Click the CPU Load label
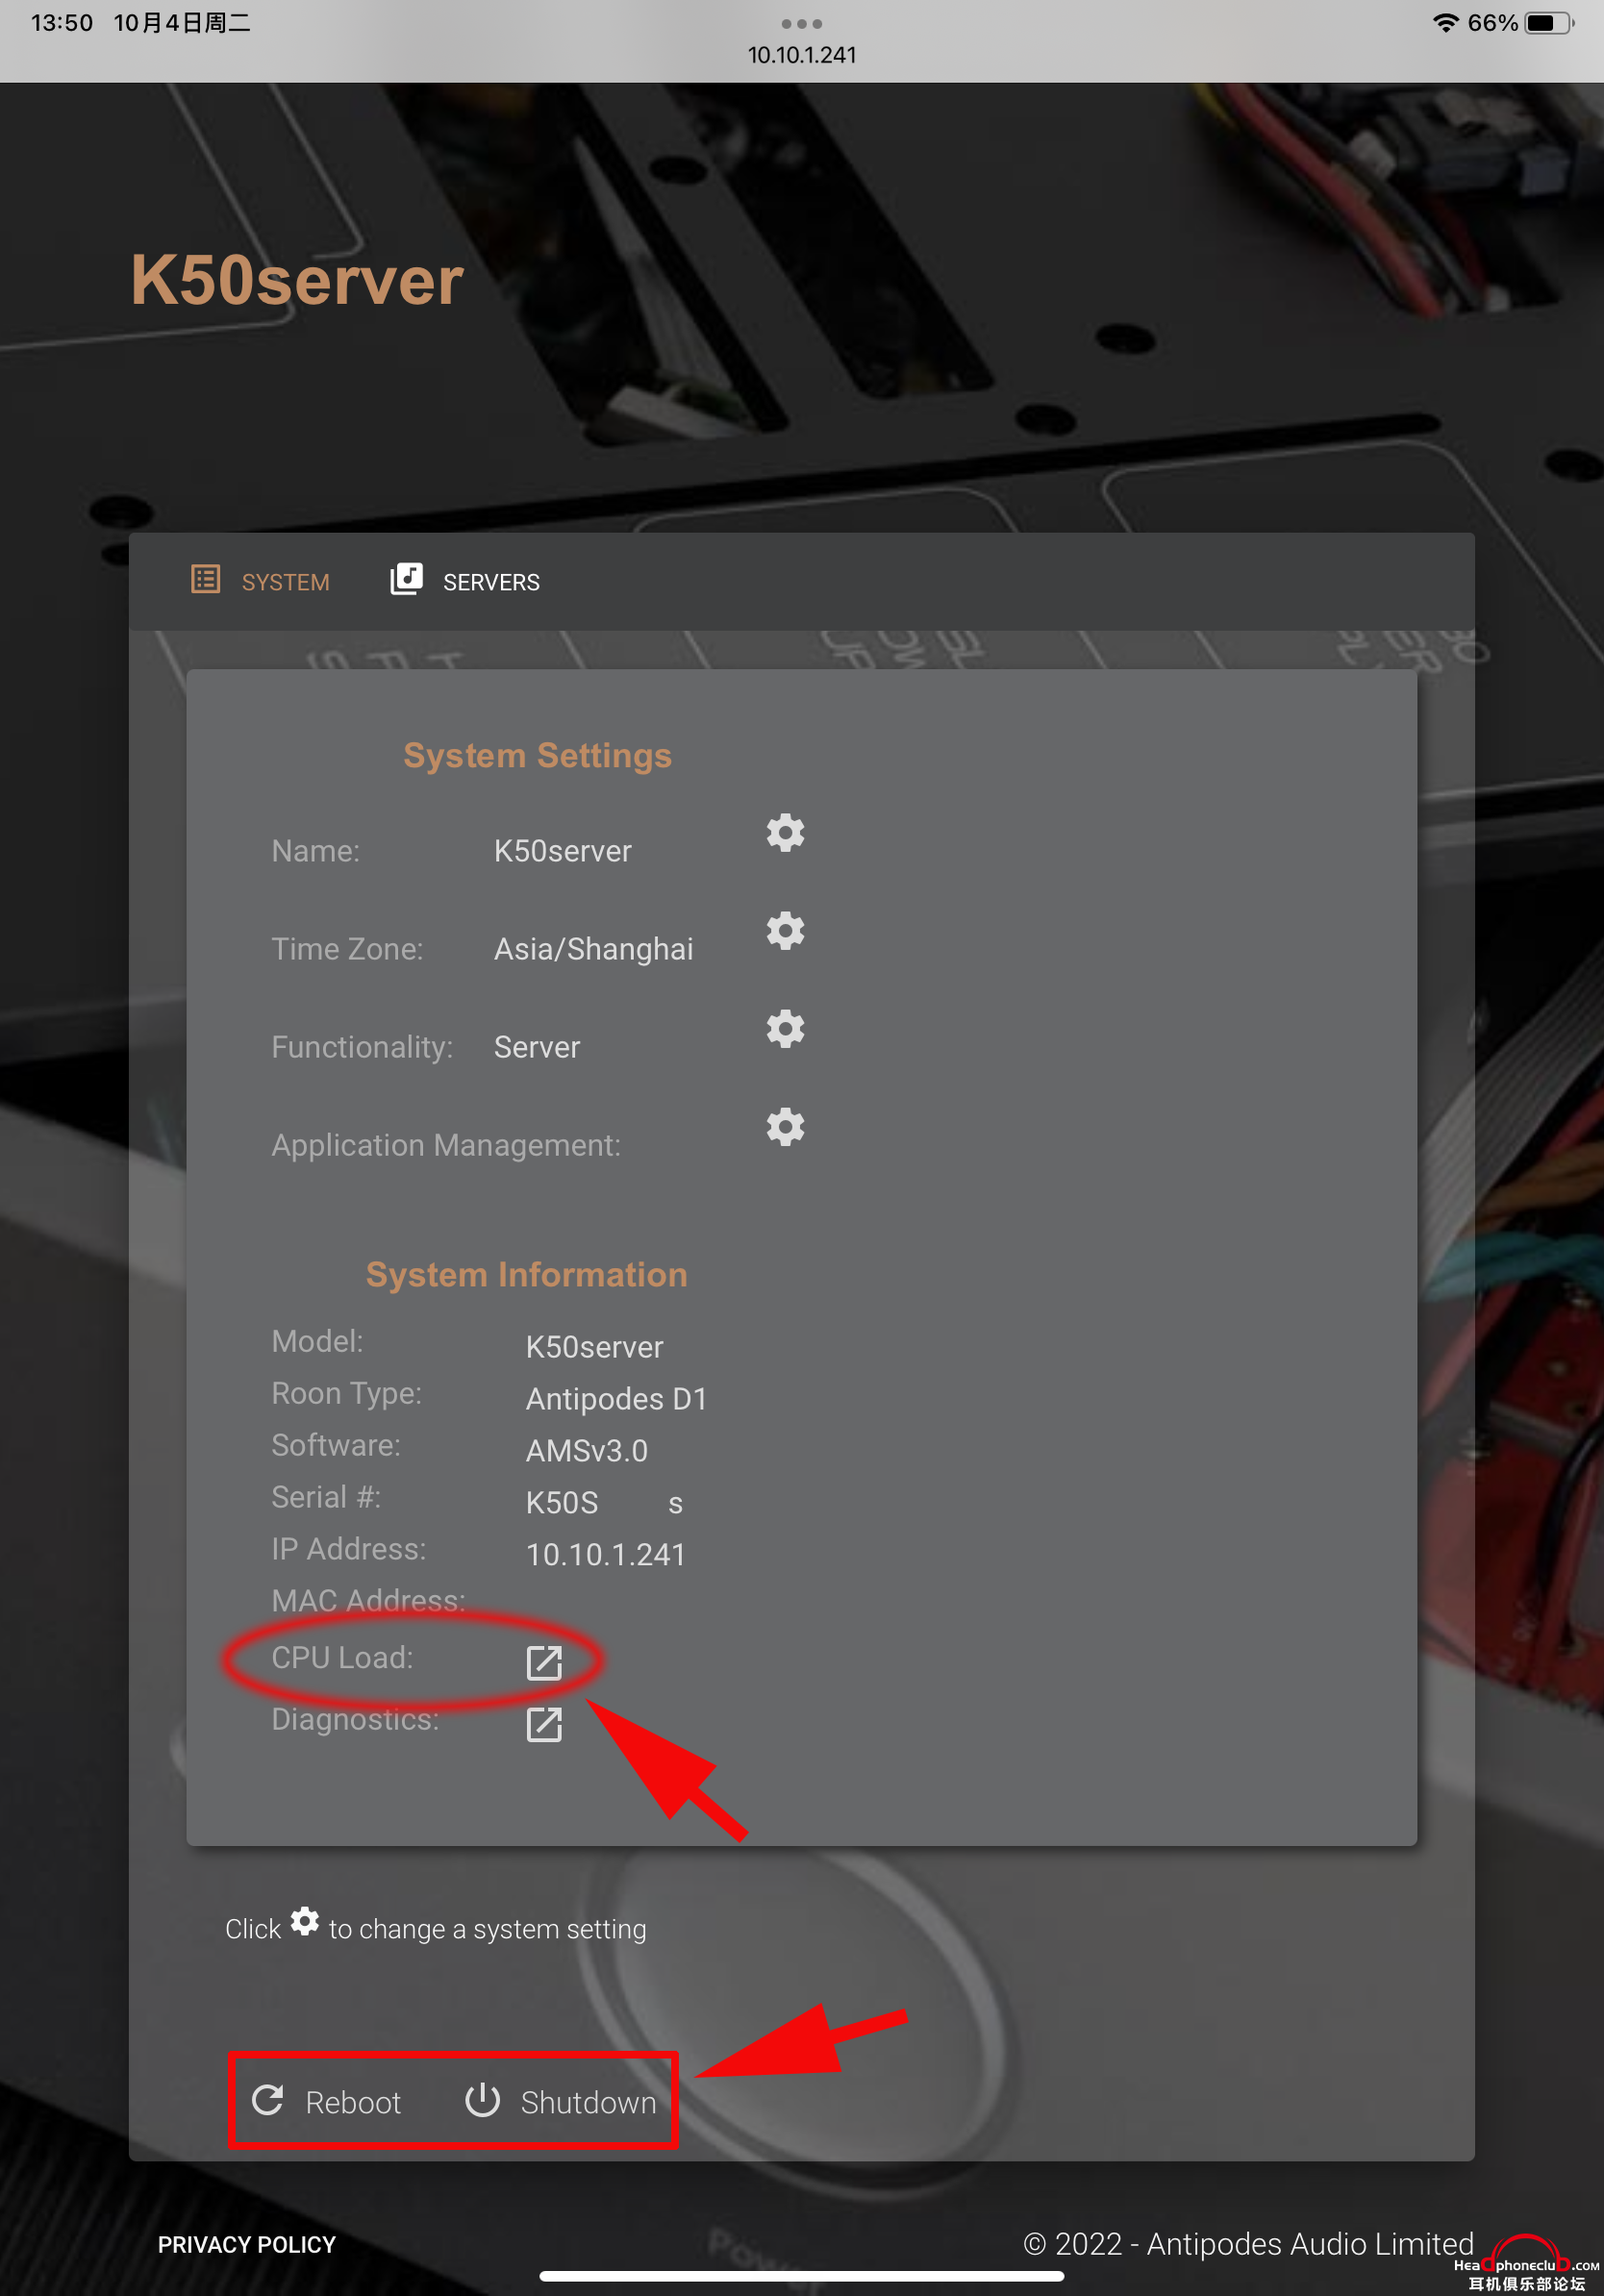This screenshot has width=1604, height=2296. 342,1657
